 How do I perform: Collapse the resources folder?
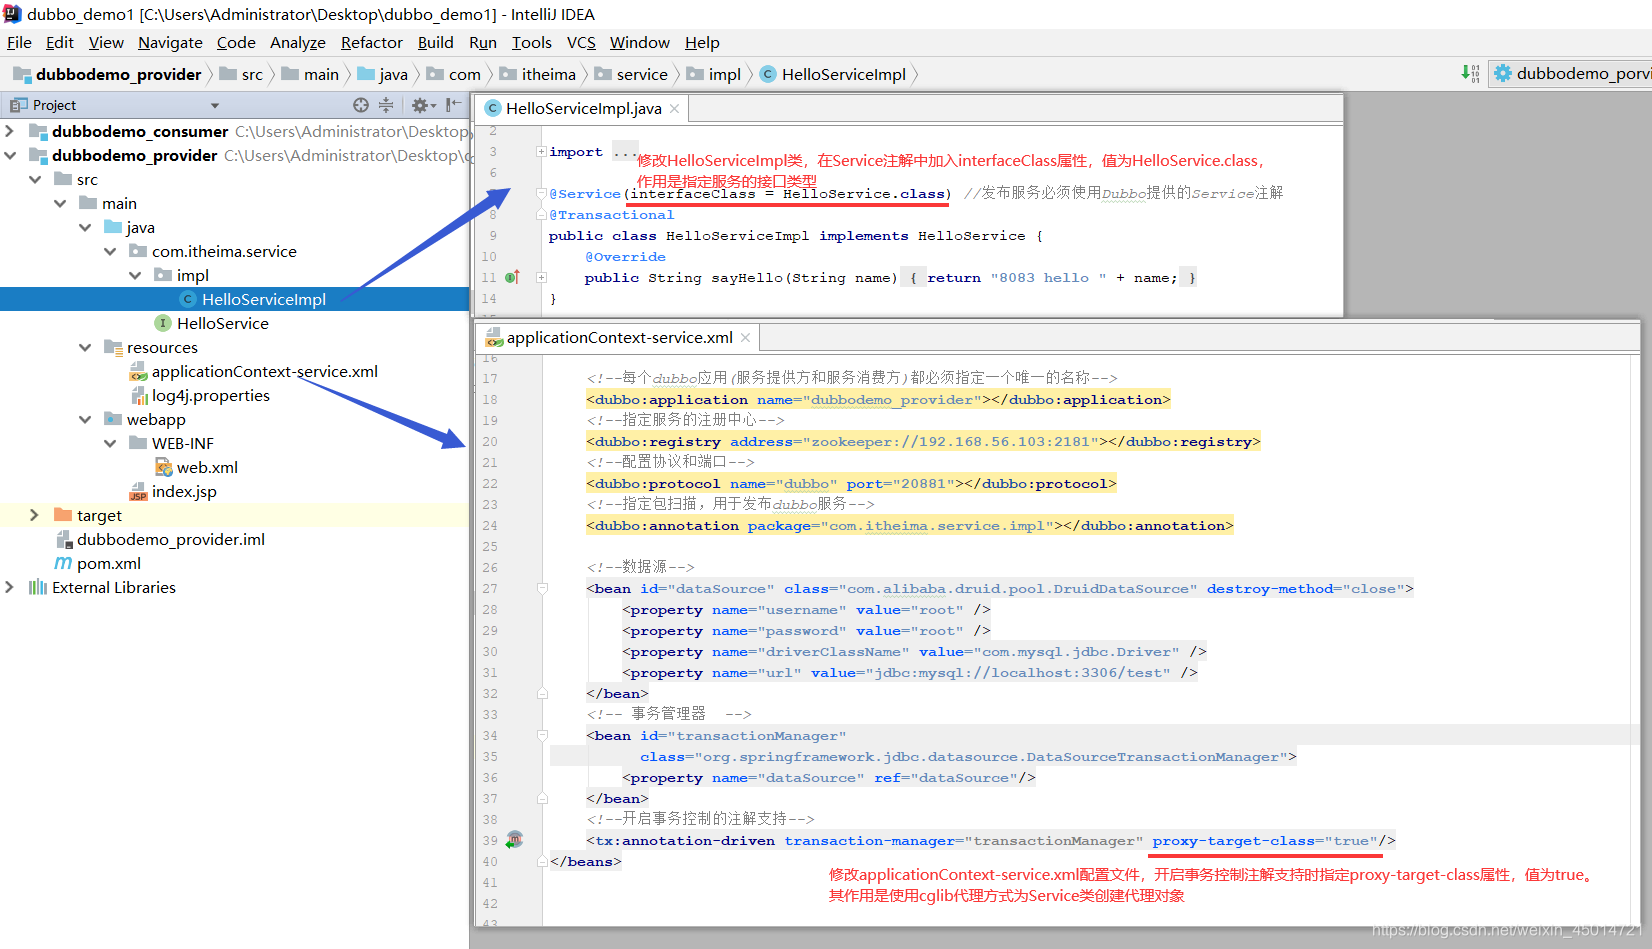(x=85, y=347)
